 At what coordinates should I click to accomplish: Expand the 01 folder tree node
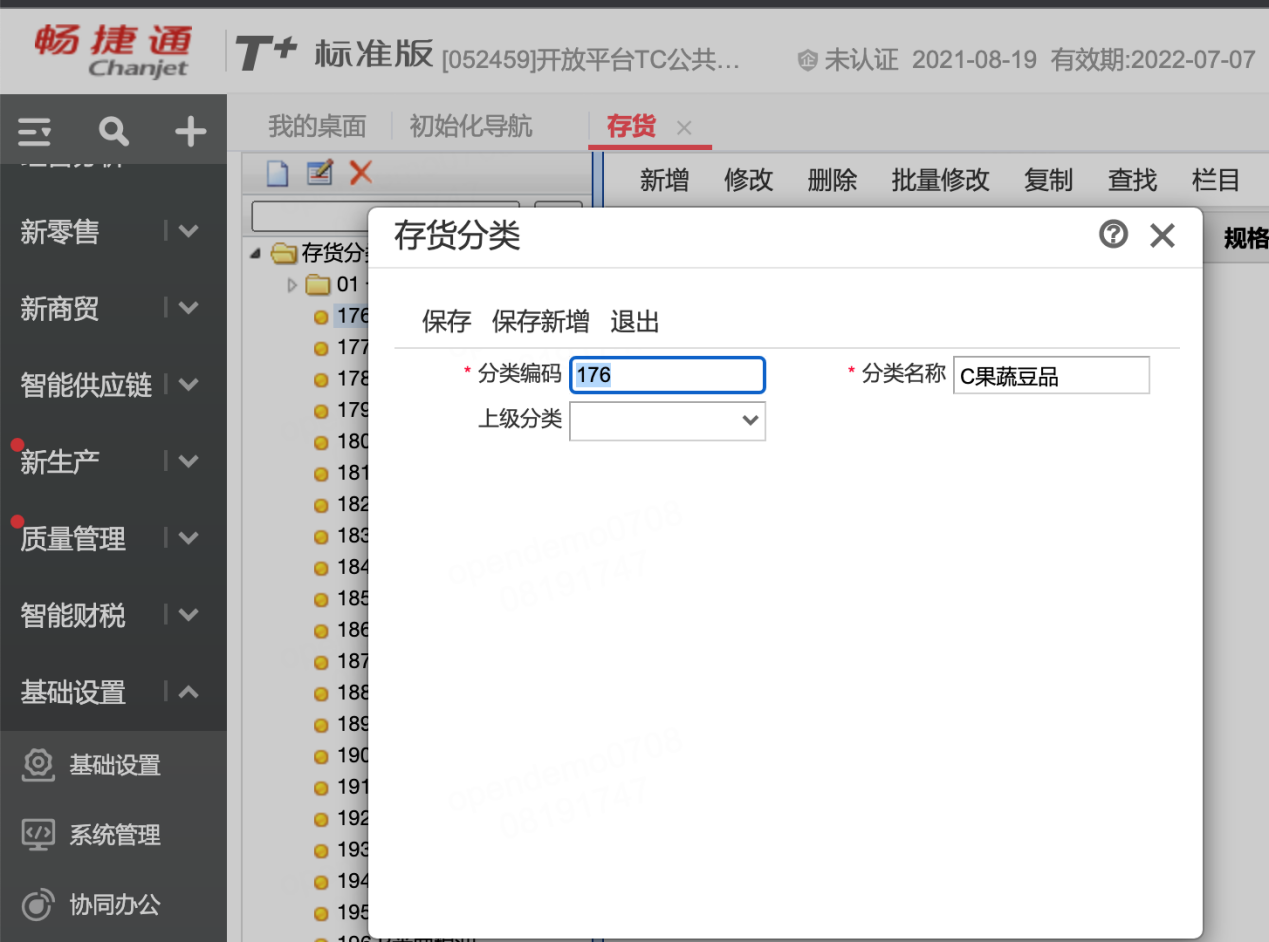(293, 286)
